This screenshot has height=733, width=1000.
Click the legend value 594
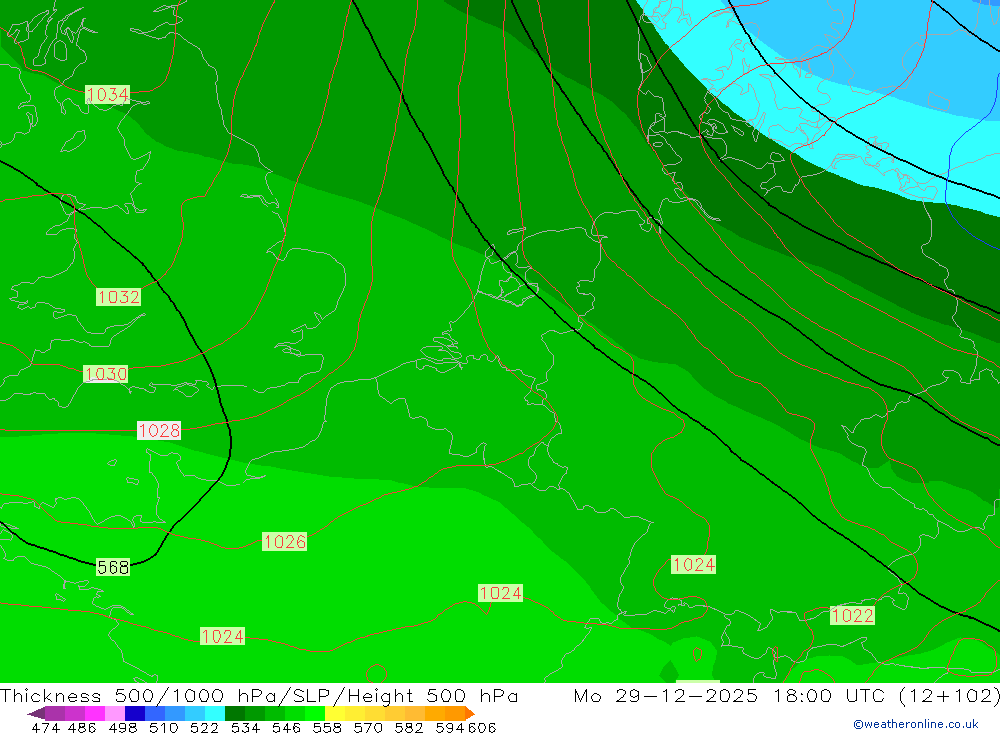(450, 727)
